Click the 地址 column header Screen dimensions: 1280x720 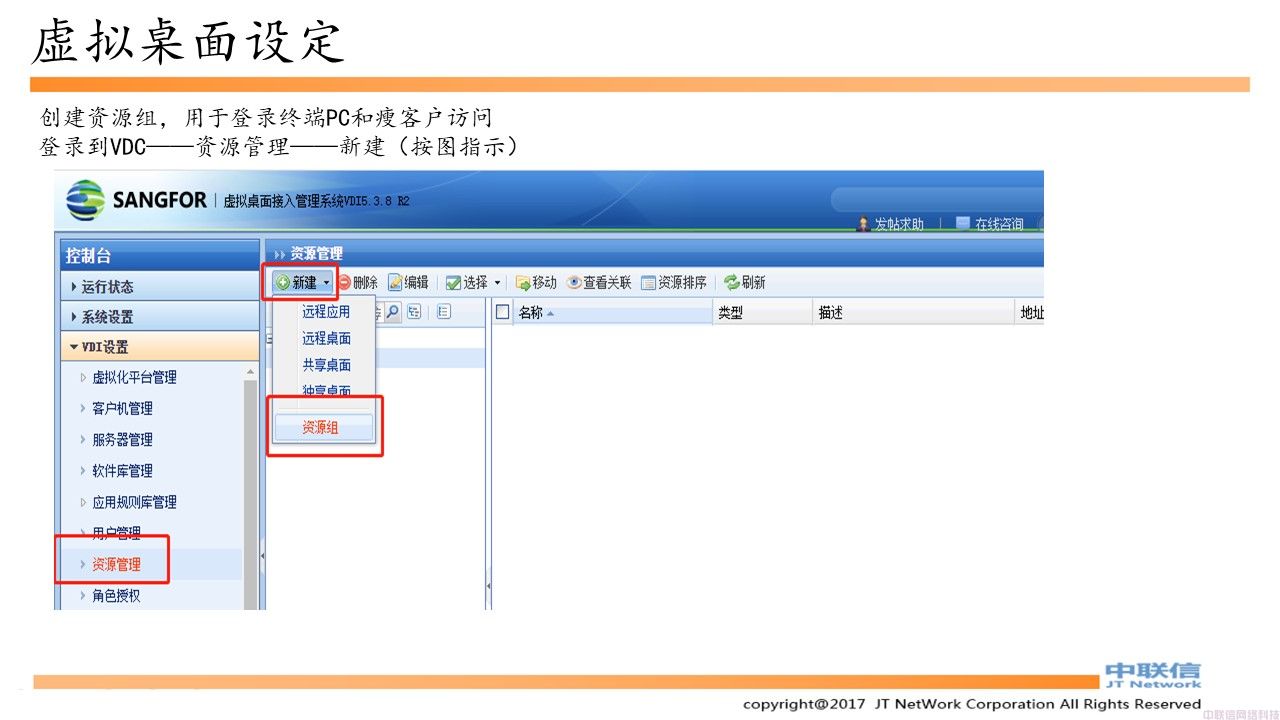(x=1030, y=313)
